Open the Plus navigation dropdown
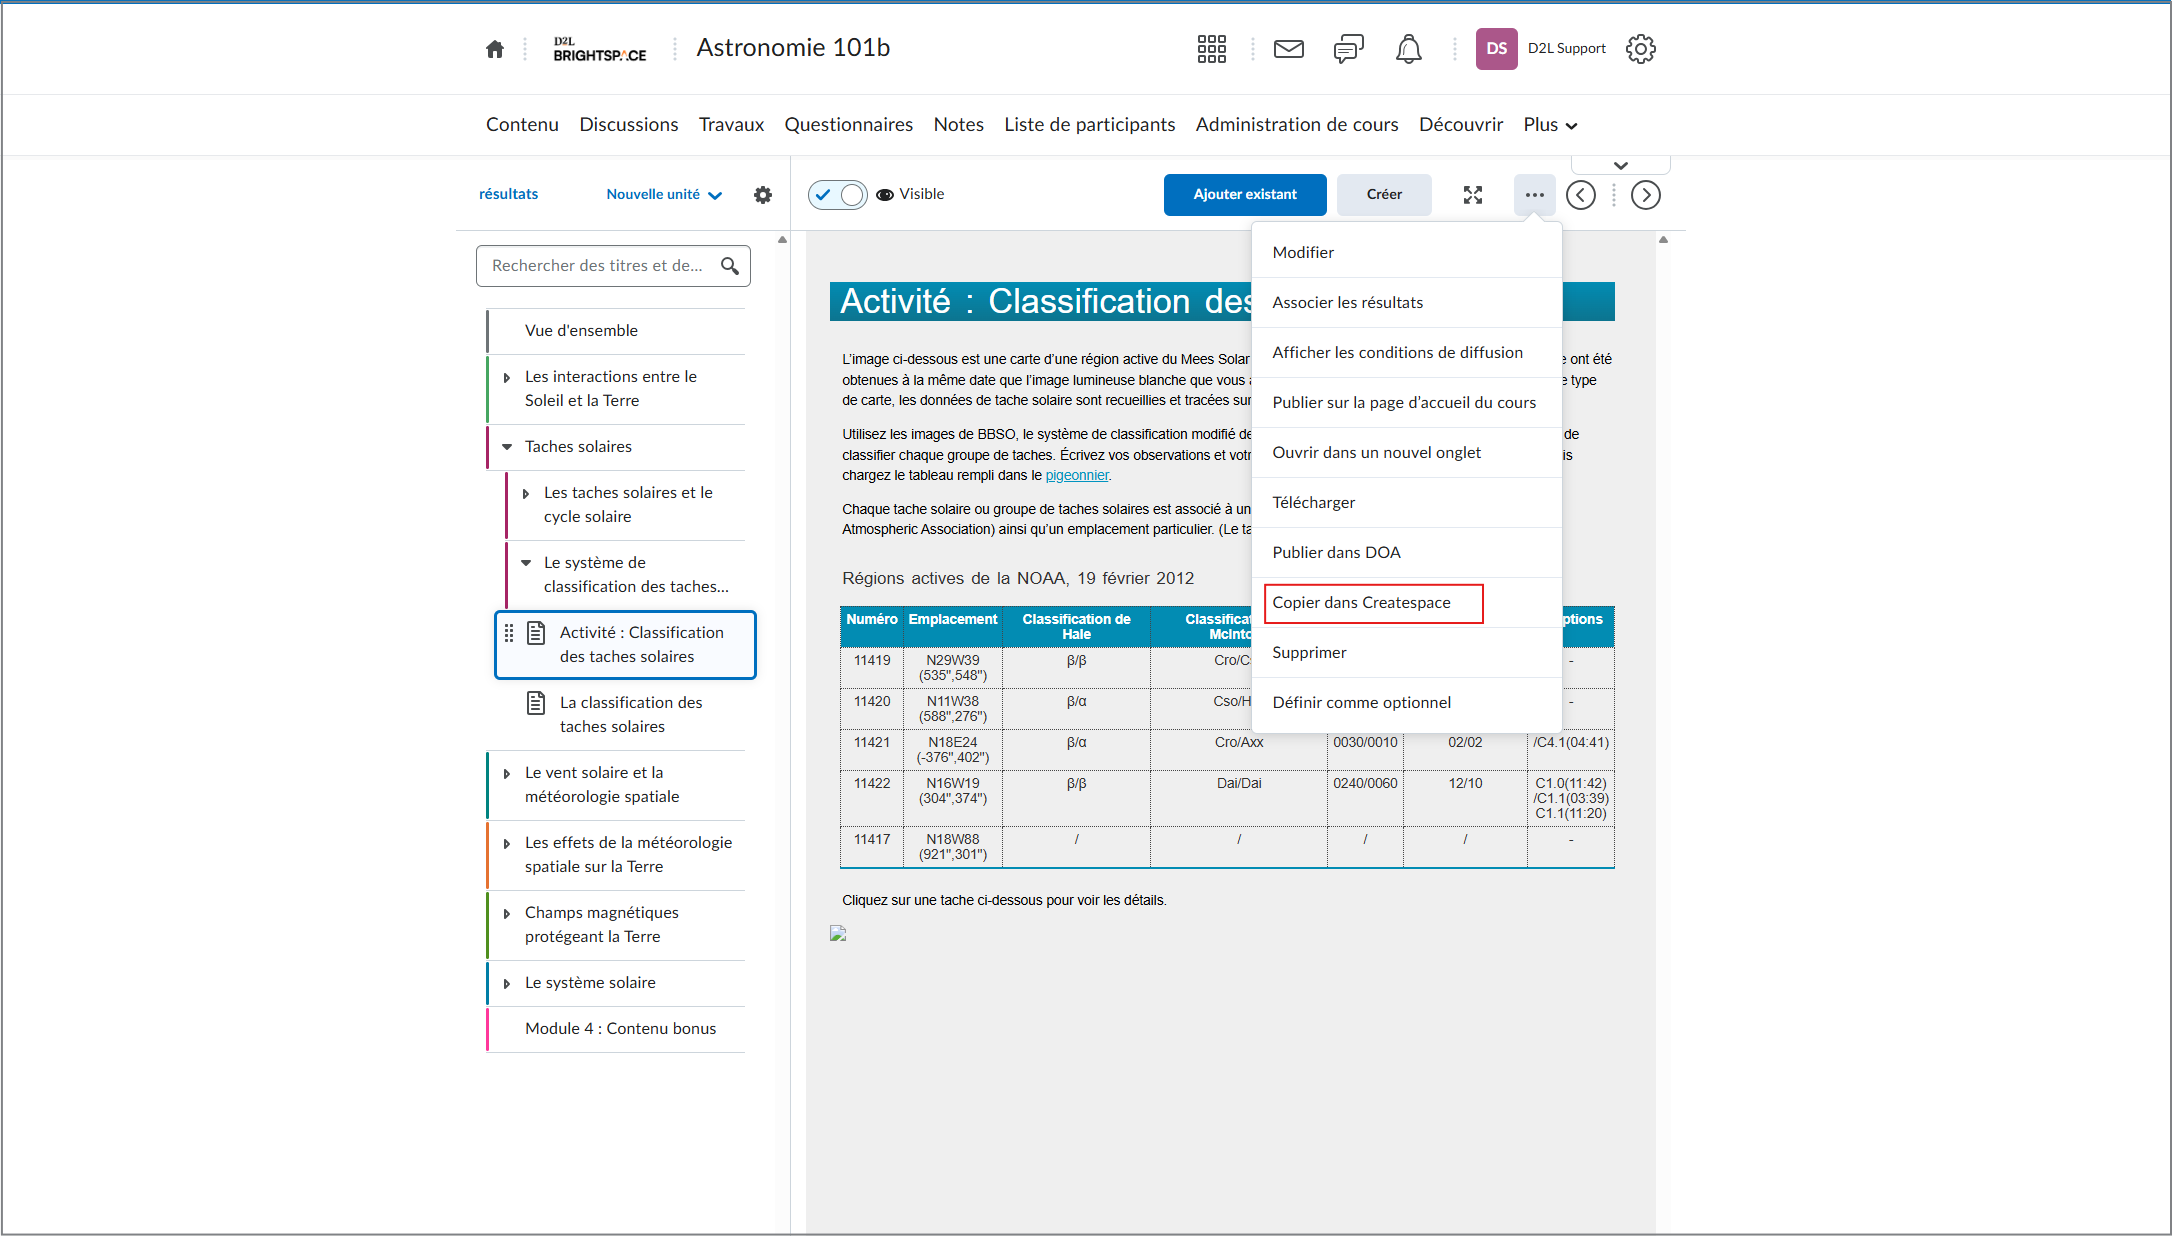This screenshot has width=2173, height=1236. (x=1550, y=125)
